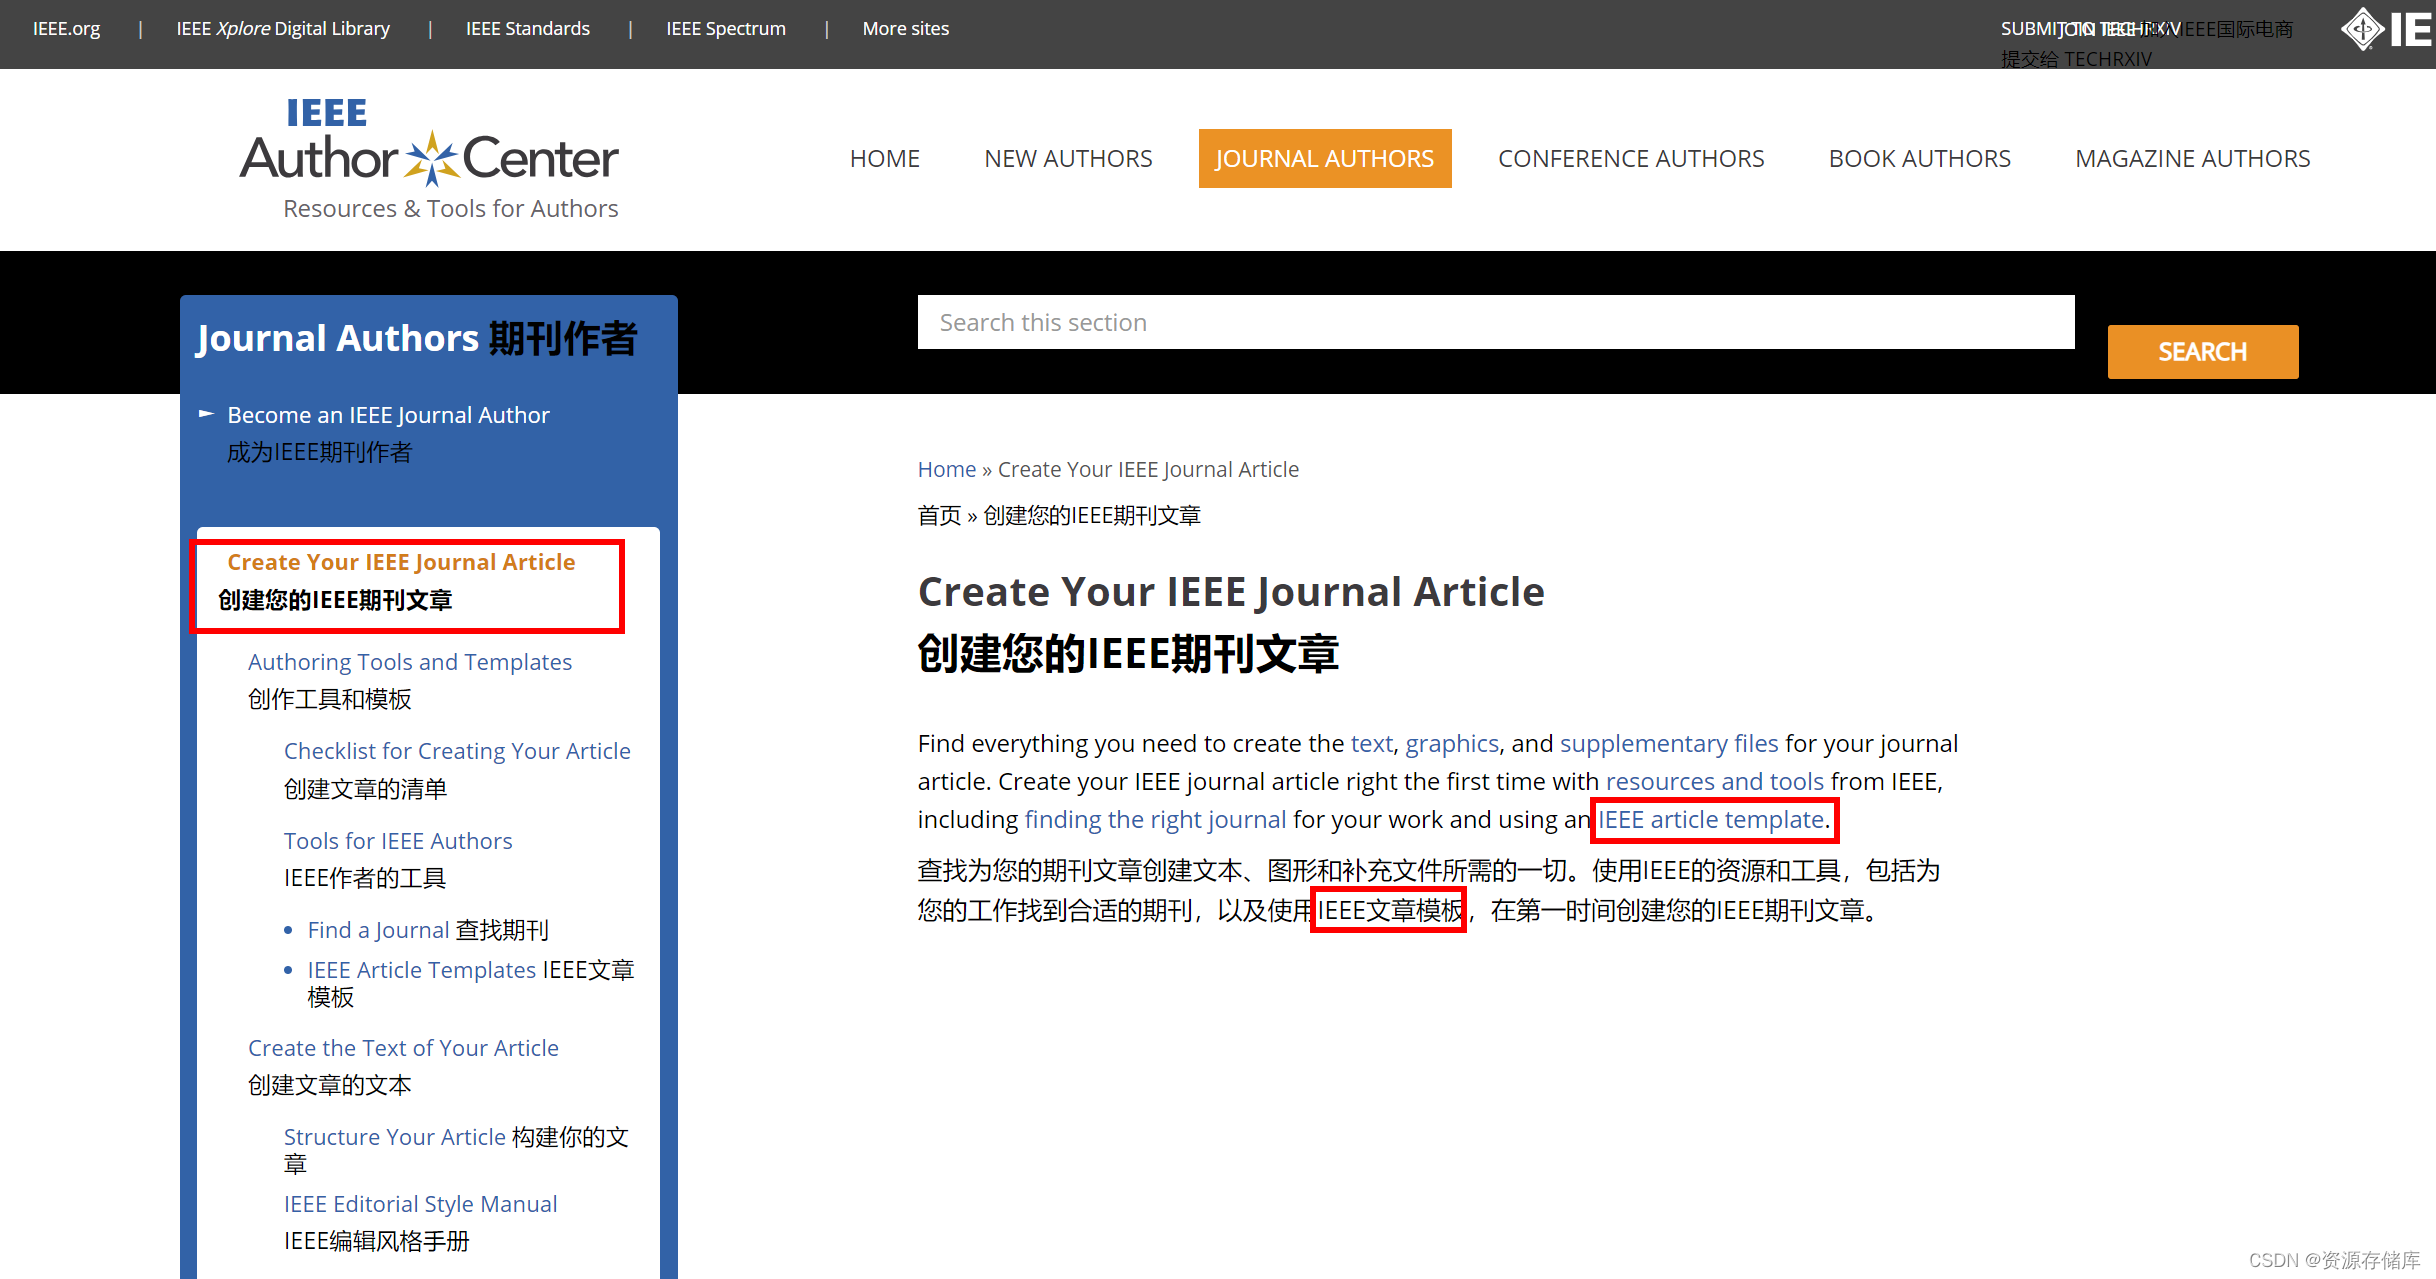Open IEEE Spectrum from the top bar

pyautogui.click(x=725, y=28)
